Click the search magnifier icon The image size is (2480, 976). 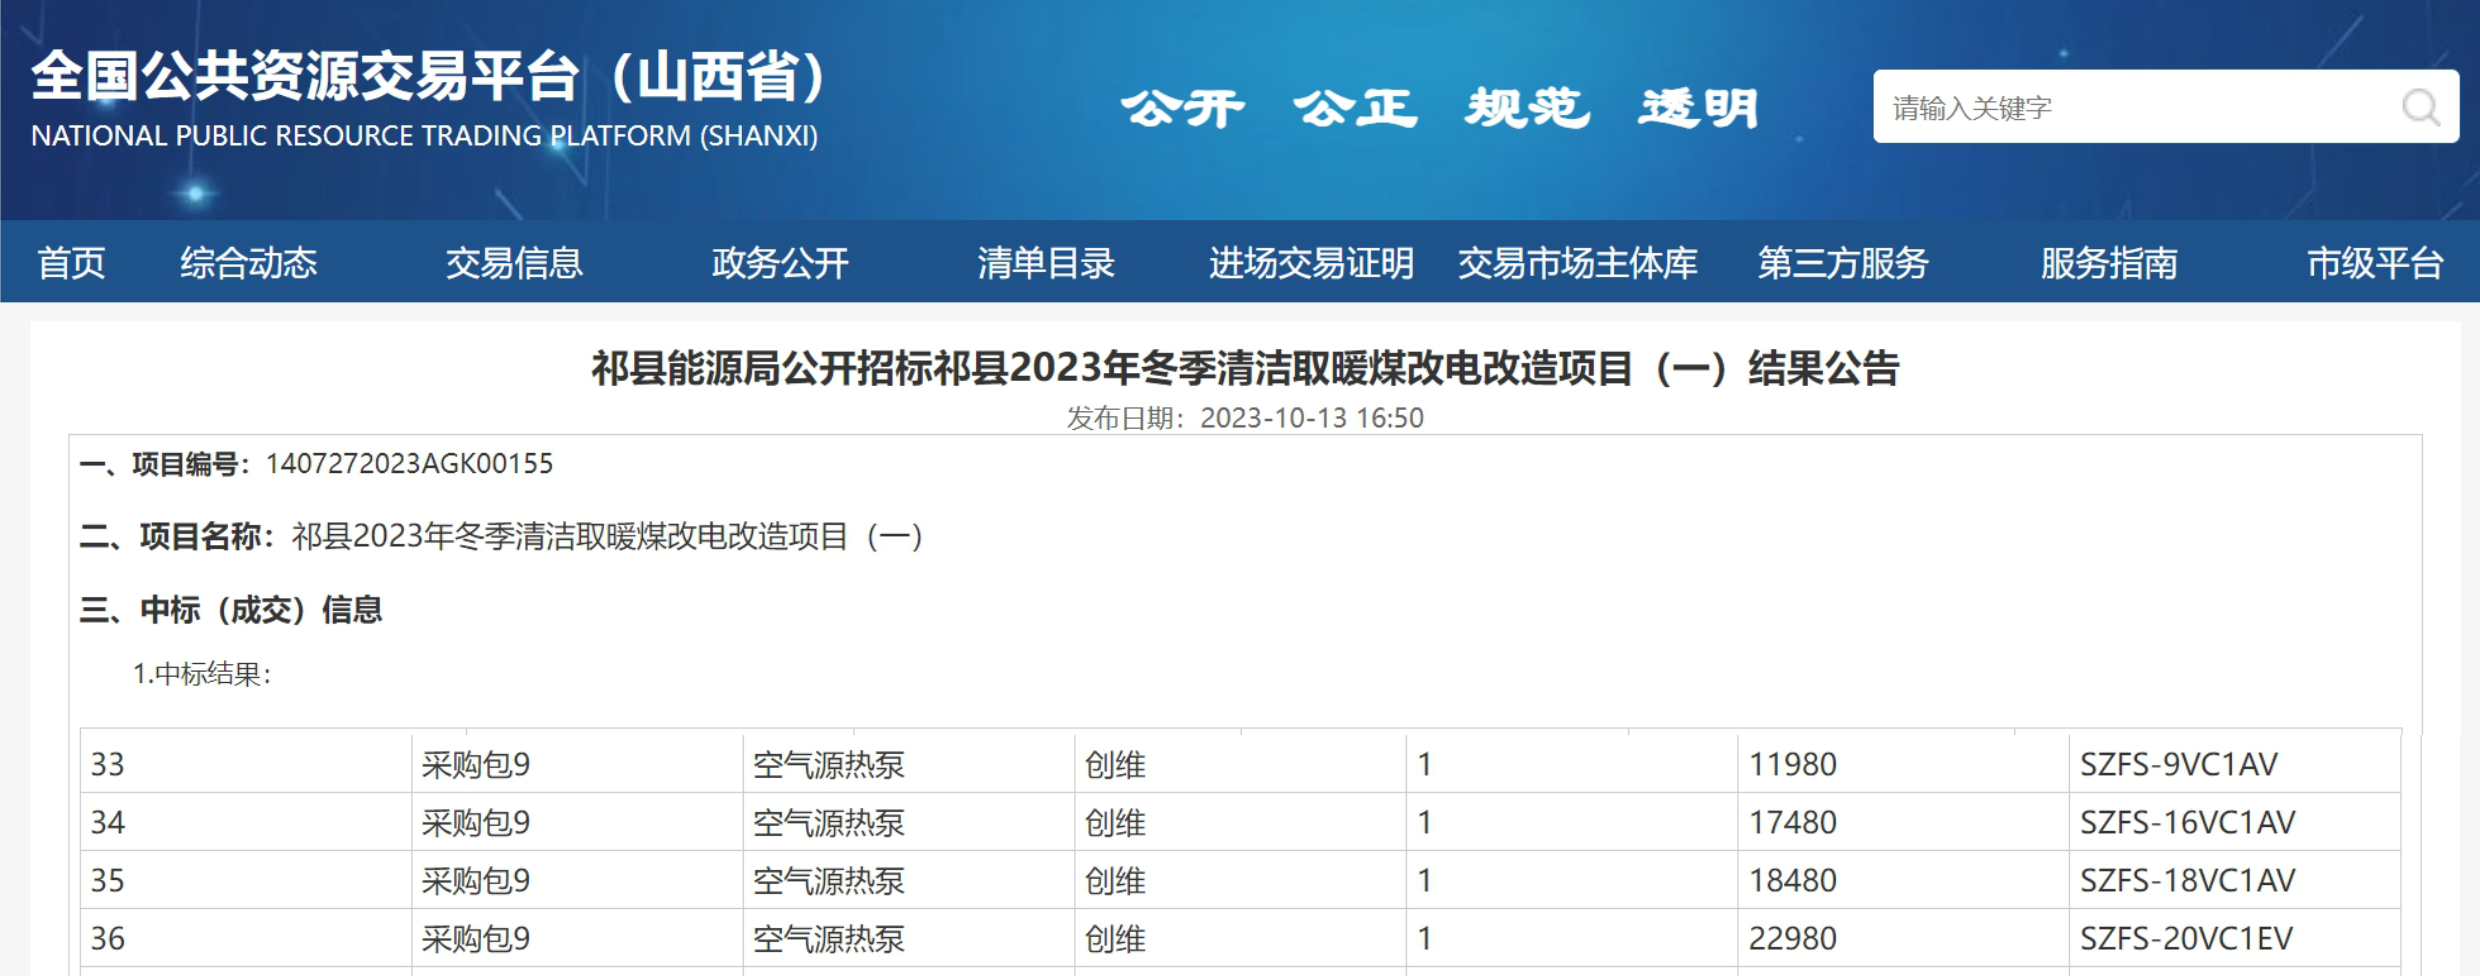(2420, 107)
